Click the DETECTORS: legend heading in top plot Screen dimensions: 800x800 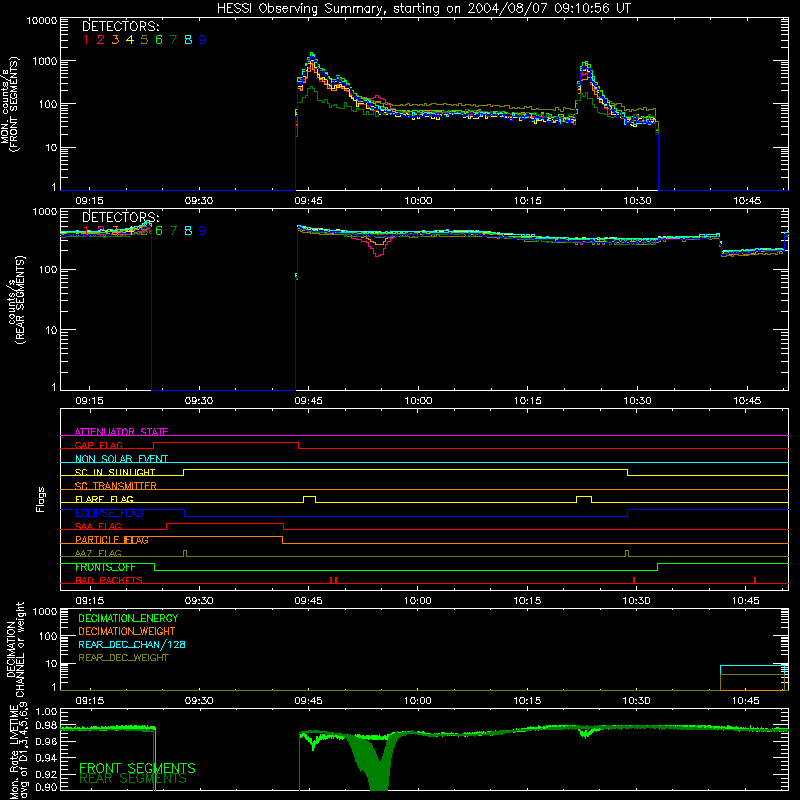point(121,27)
